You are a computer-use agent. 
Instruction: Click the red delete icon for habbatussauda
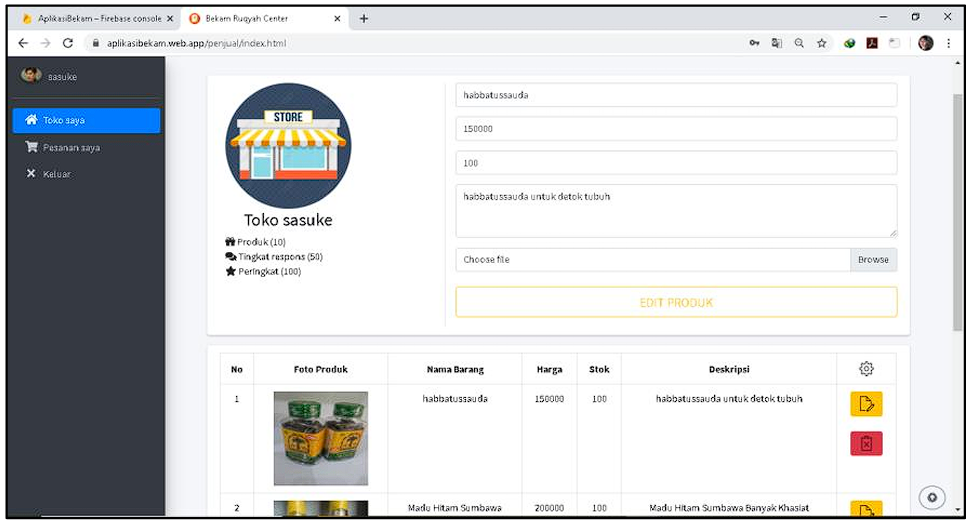pyautogui.click(x=866, y=444)
